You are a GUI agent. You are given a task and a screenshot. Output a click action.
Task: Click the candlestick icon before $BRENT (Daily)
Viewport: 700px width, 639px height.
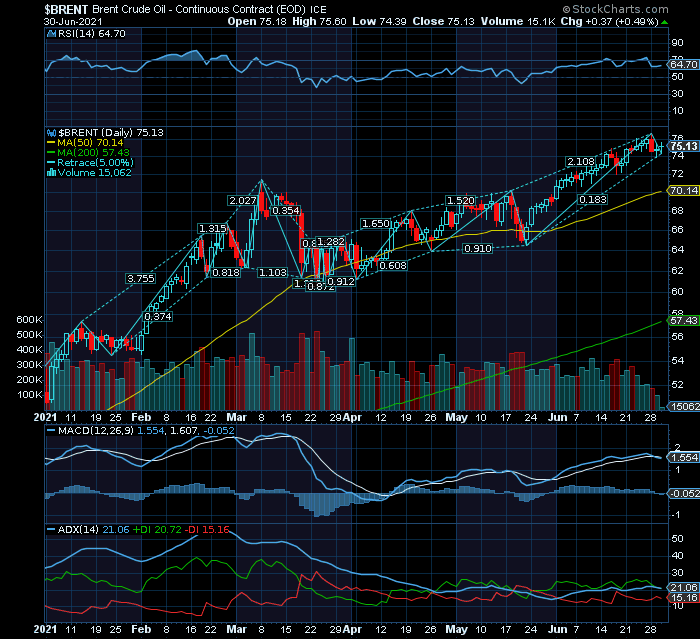coord(51,133)
